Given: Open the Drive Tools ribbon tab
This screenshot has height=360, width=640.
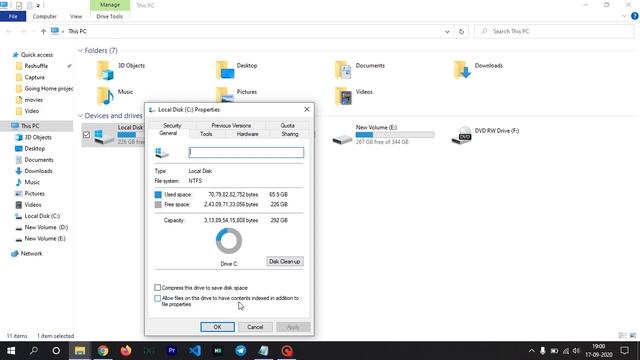Looking at the screenshot, I should tap(109, 16).
